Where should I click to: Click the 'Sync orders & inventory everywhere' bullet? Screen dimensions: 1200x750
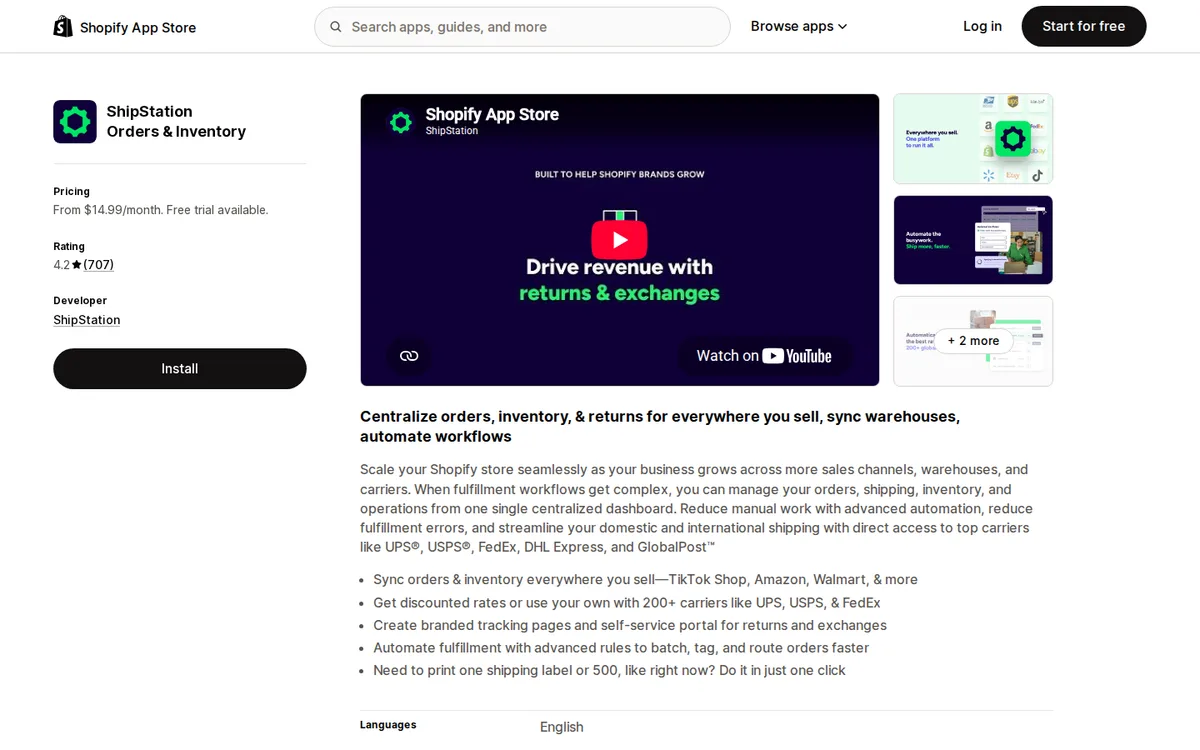(645, 580)
